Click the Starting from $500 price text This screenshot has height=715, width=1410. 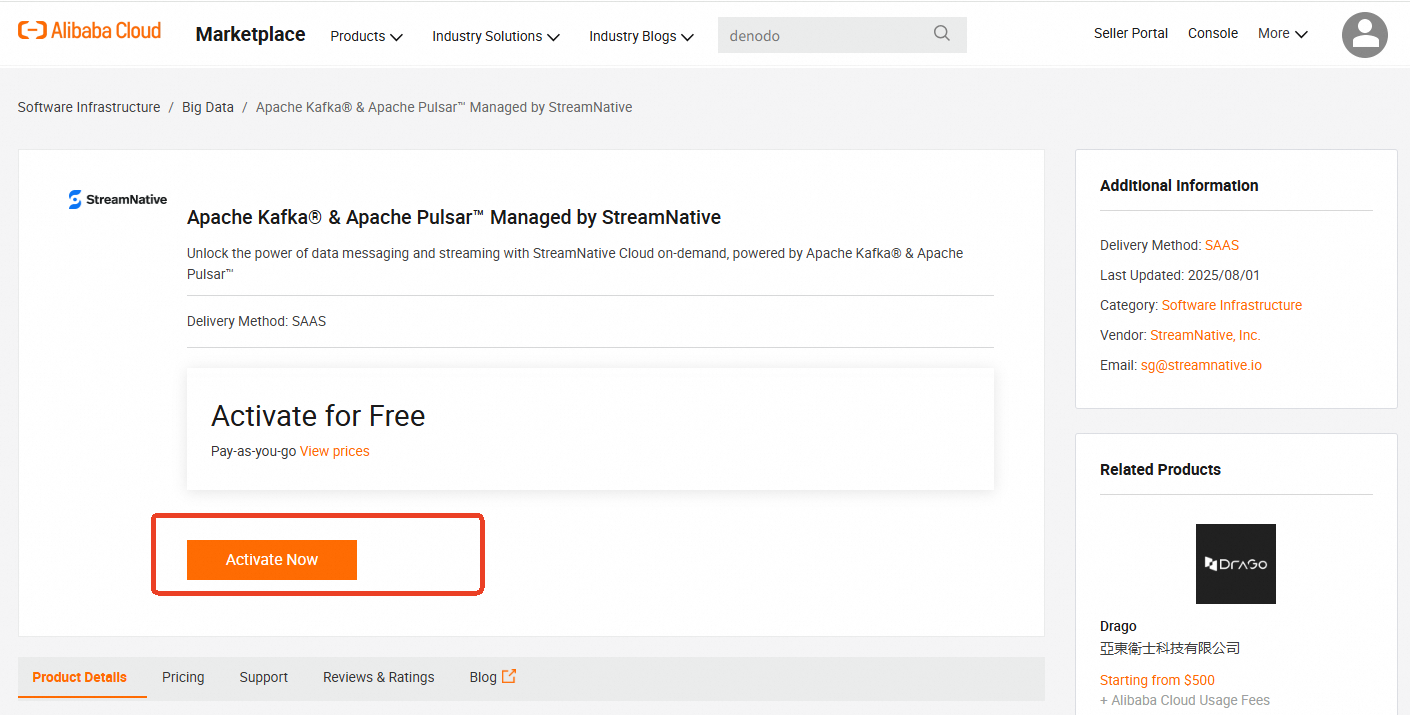[x=1157, y=680]
